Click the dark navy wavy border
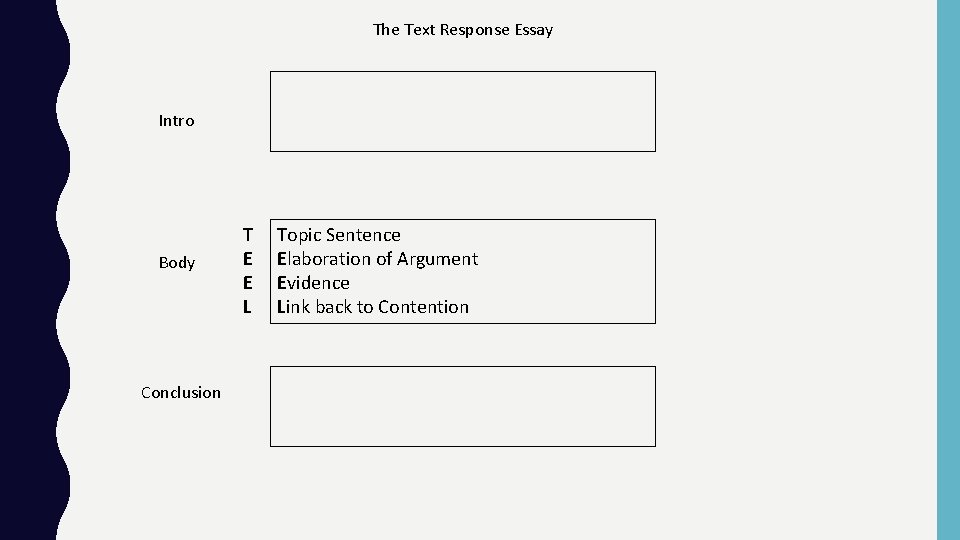Image resolution: width=960 pixels, height=540 pixels. [x=30, y=270]
